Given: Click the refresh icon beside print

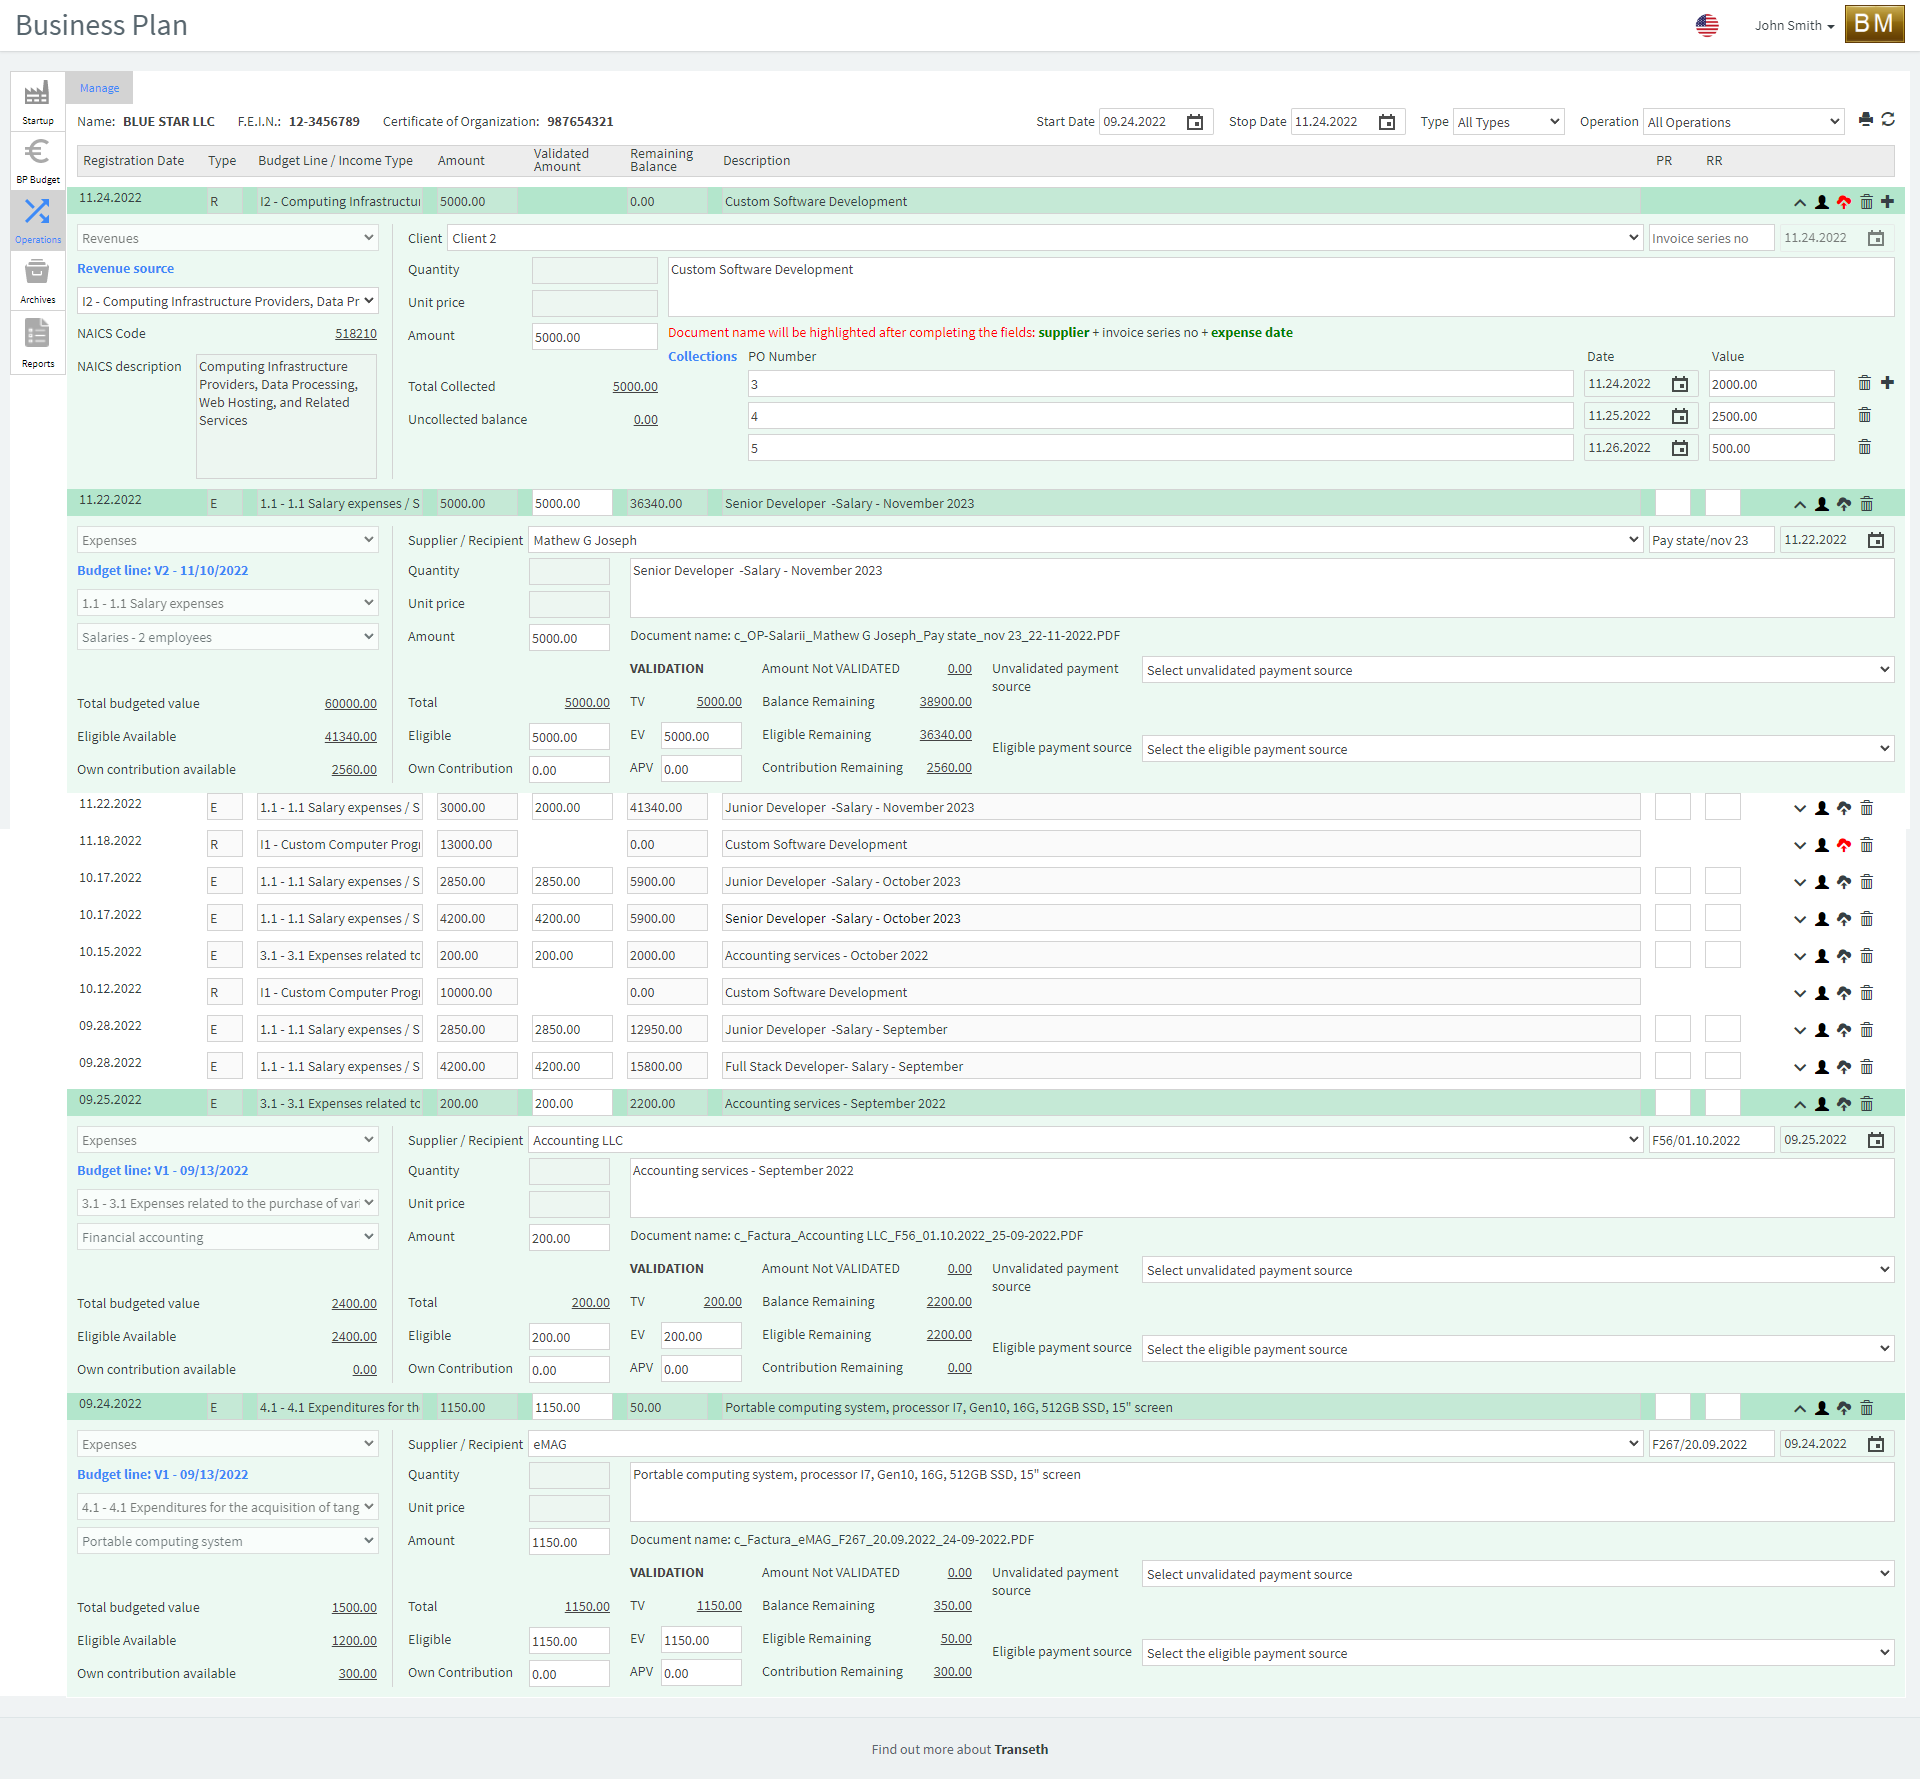Looking at the screenshot, I should pyautogui.click(x=1888, y=120).
